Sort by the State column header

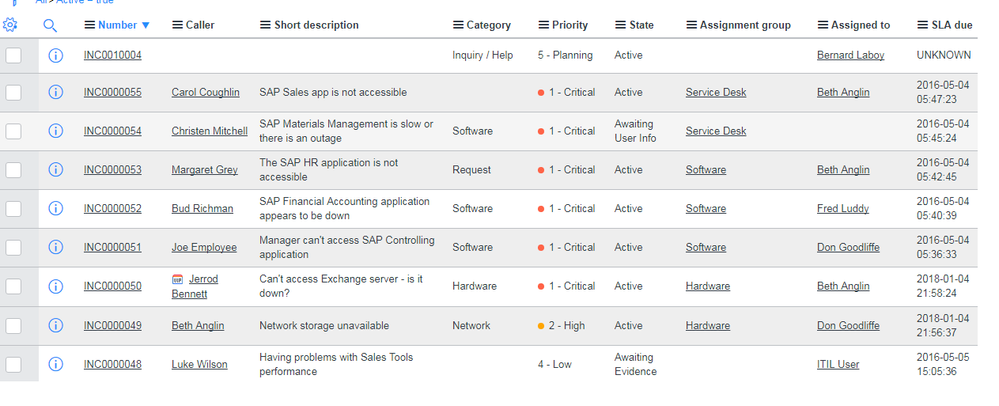(x=642, y=25)
